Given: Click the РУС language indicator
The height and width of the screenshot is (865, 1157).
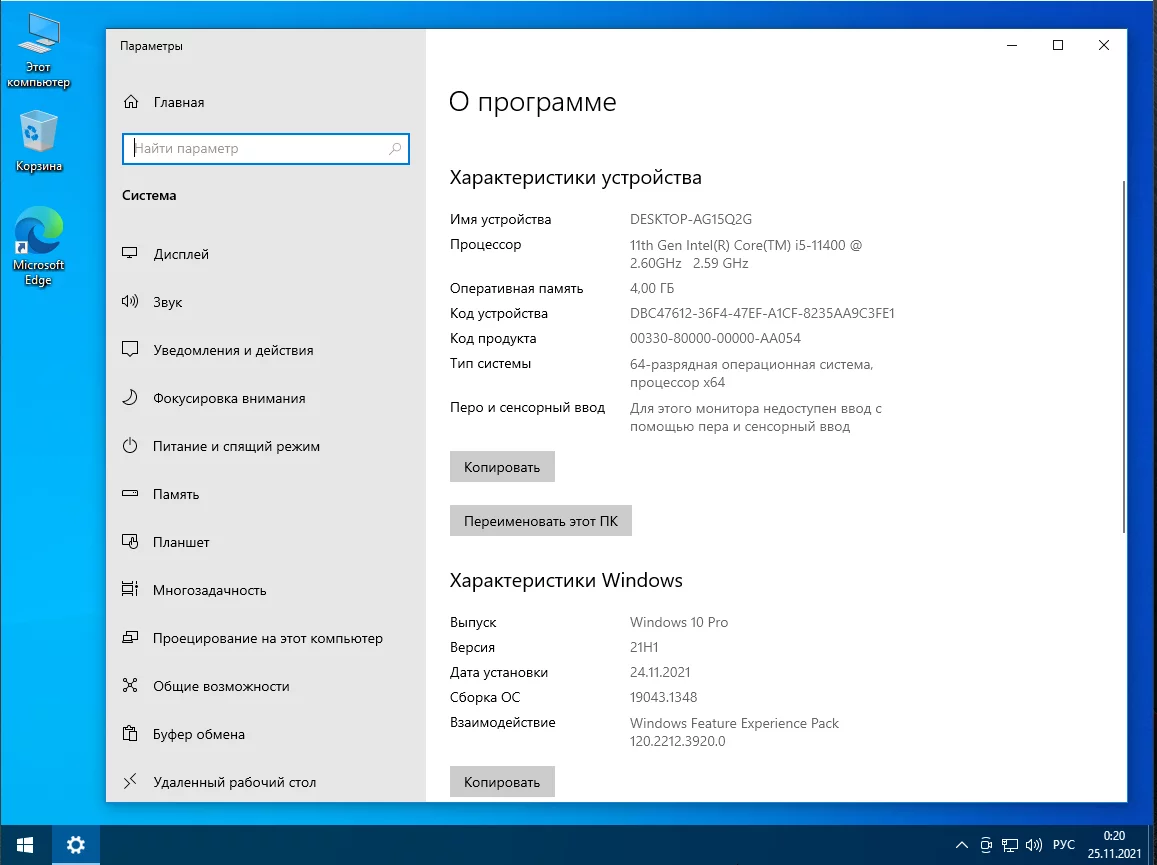Looking at the screenshot, I should point(1063,845).
